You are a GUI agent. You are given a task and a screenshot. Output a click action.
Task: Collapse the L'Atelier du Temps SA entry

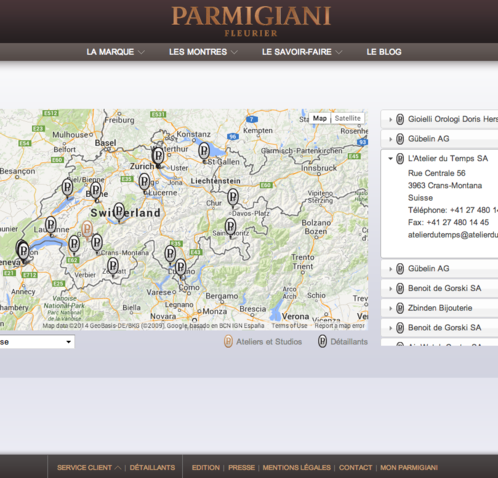coord(390,159)
